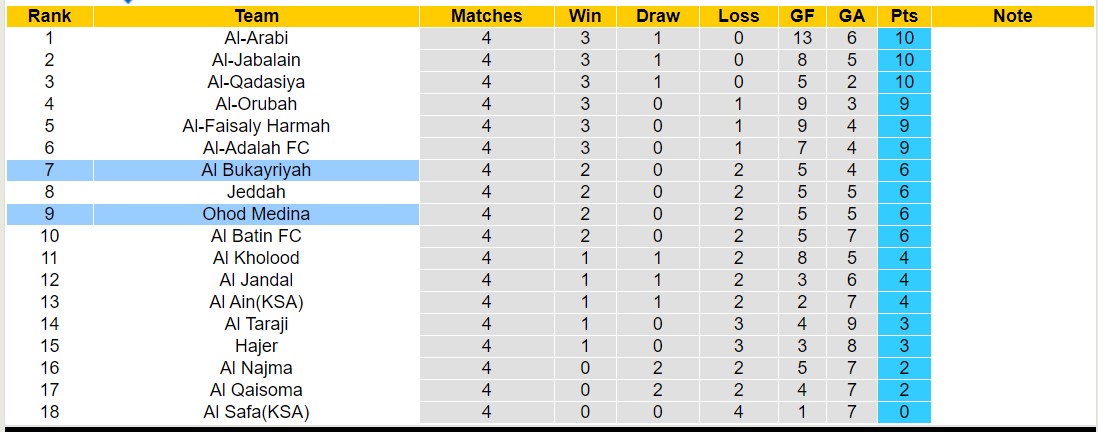The height and width of the screenshot is (432, 1098).
Task: Sort by the Matches column header
Action: coord(486,16)
